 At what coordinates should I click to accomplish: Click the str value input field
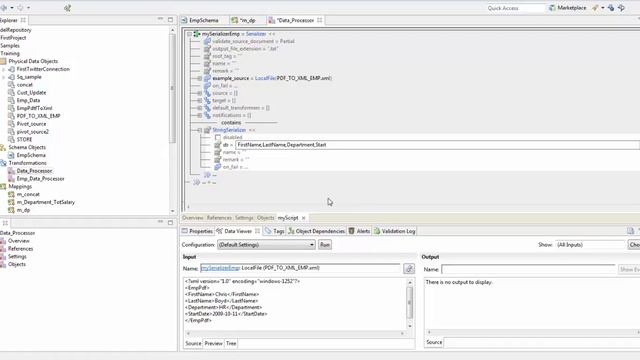437,145
